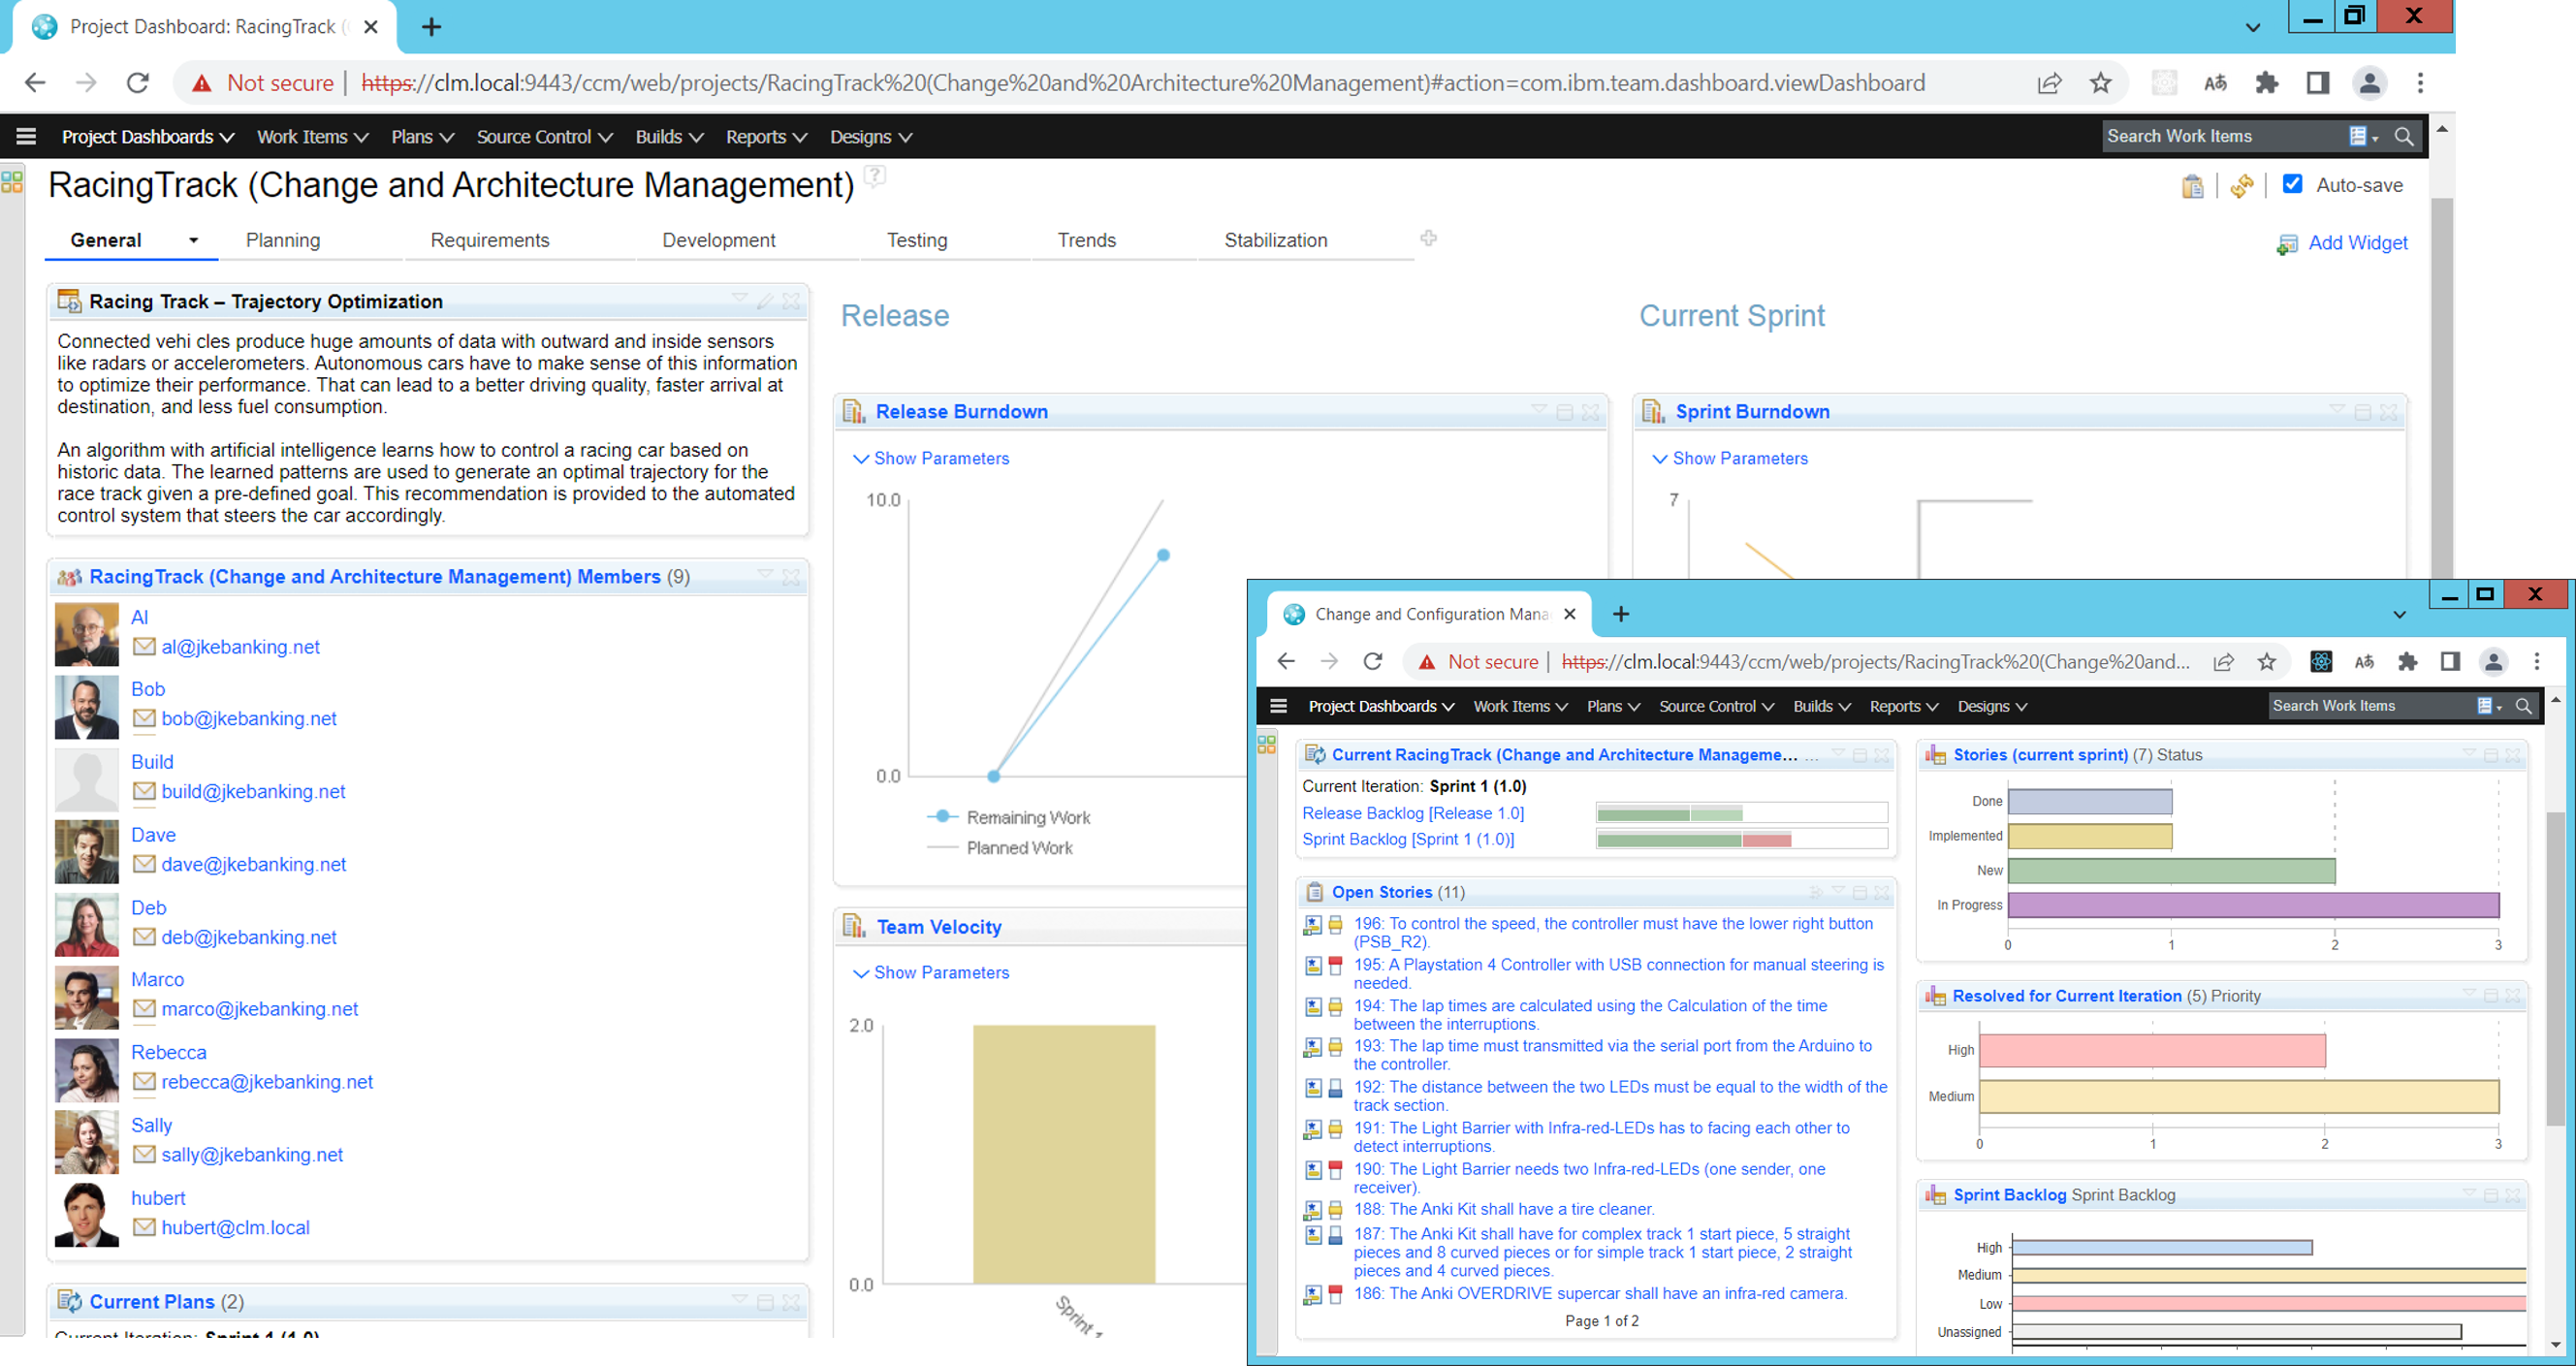Image resolution: width=2576 pixels, height=1366 pixels.
Task: Switch to the Stabilization tab
Action: 1275,240
